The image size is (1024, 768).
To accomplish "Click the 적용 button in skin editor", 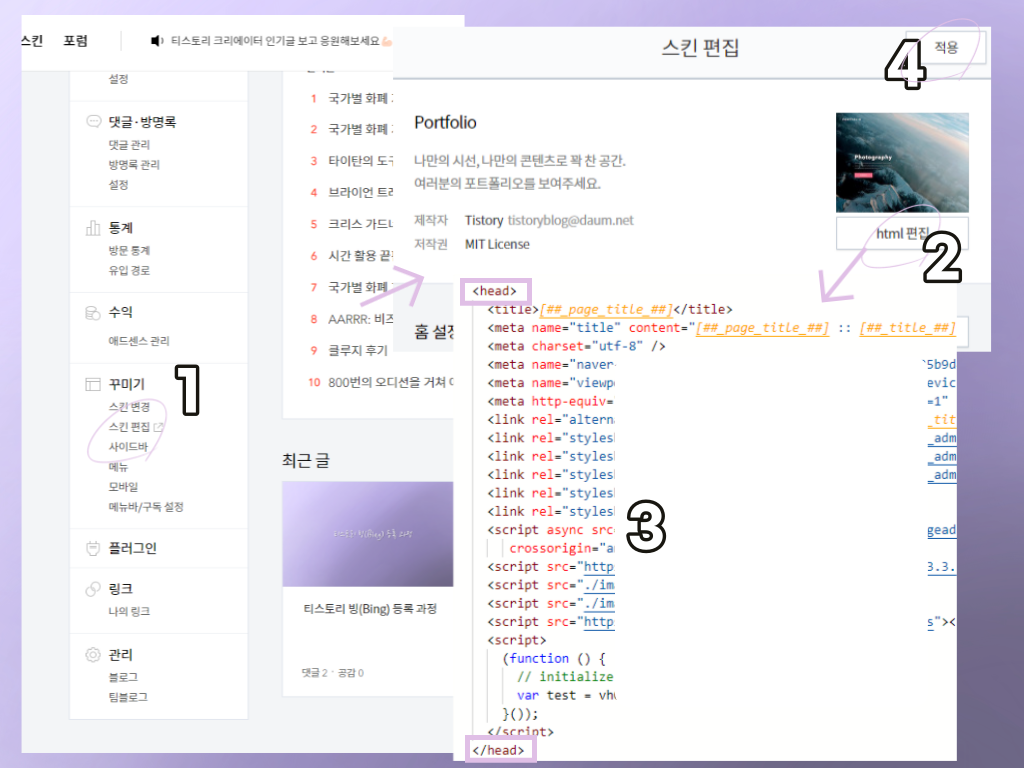I will 946,47.
